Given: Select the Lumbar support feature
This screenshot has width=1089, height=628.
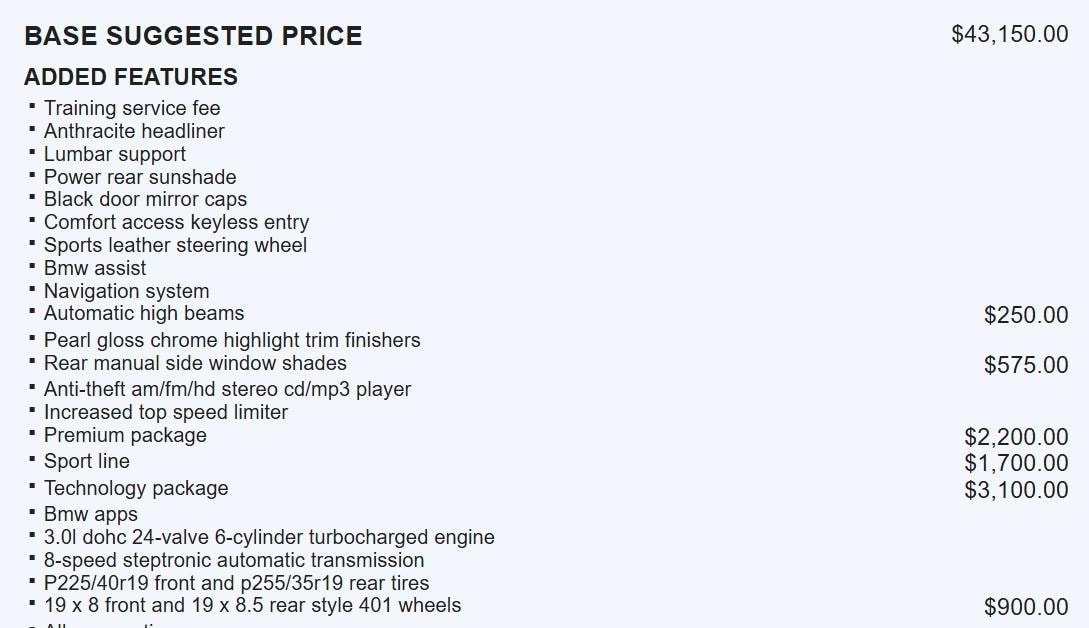Looking at the screenshot, I should [x=115, y=154].
